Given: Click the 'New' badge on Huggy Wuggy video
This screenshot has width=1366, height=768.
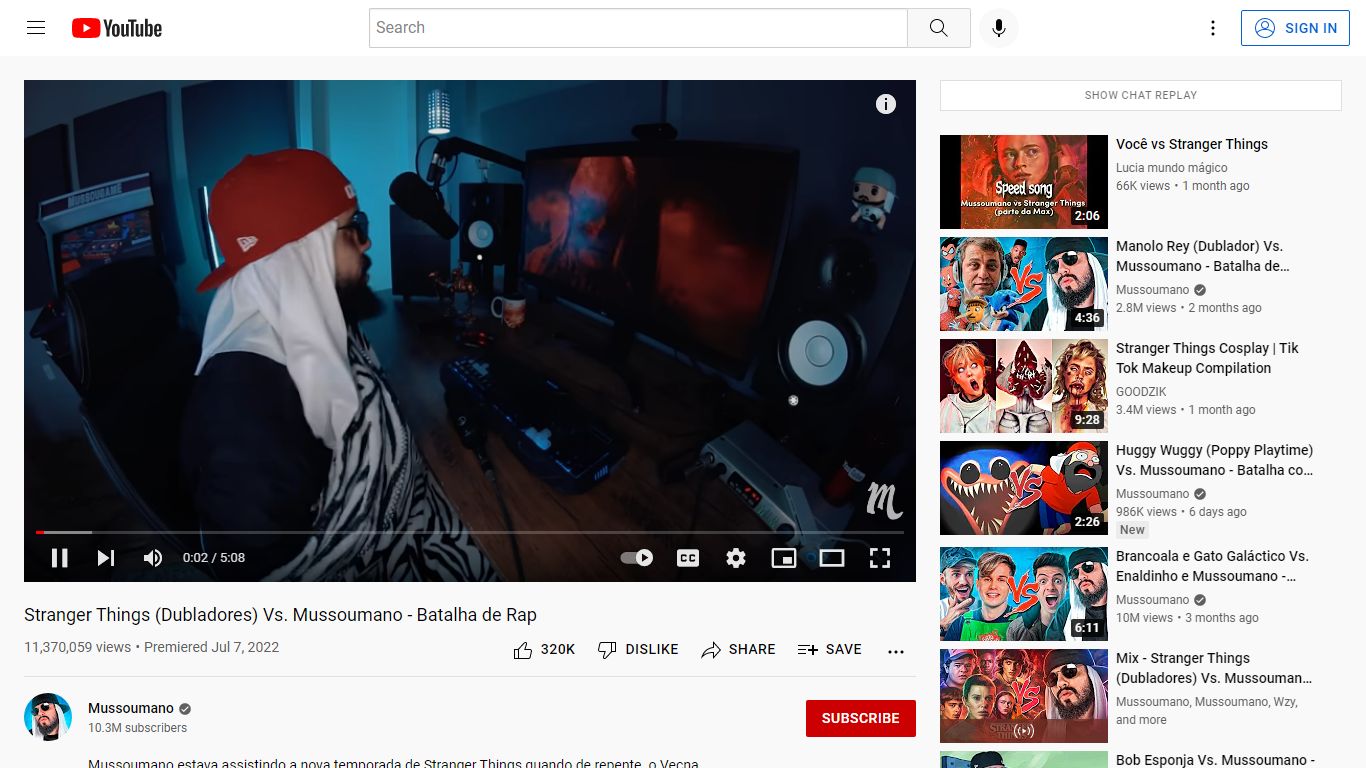Looking at the screenshot, I should pyautogui.click(x=1132, y=530).
